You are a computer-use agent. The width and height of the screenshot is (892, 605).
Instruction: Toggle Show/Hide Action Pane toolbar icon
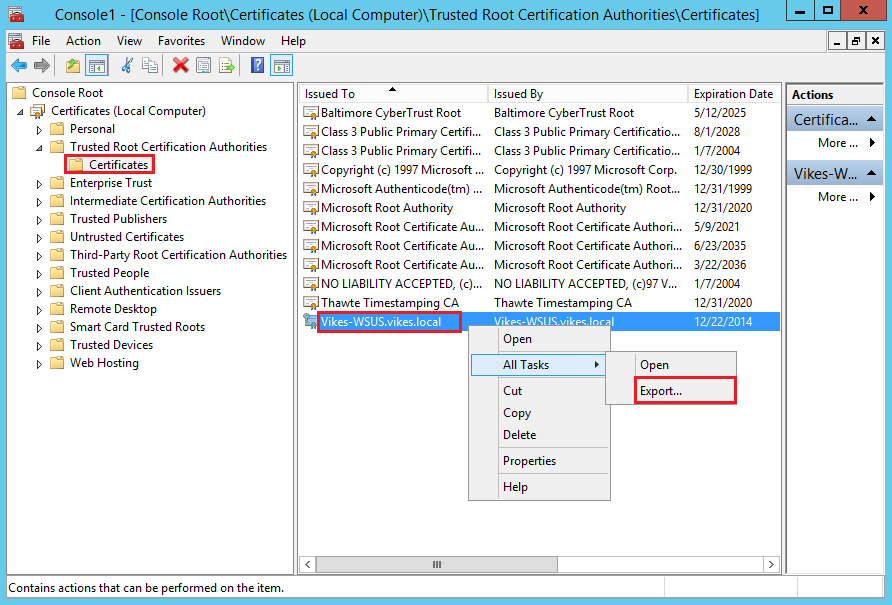(x=281, y=66)
